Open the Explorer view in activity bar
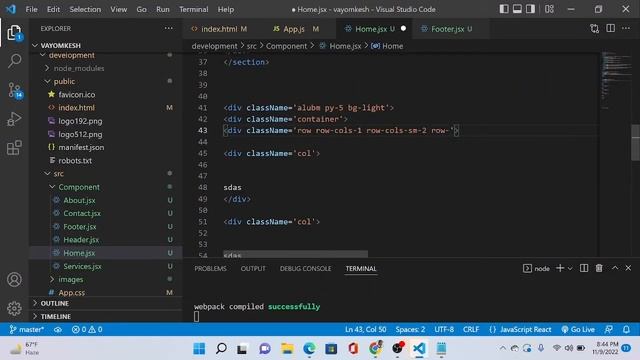Screen dimensions: 640x360 coord(14,32)
